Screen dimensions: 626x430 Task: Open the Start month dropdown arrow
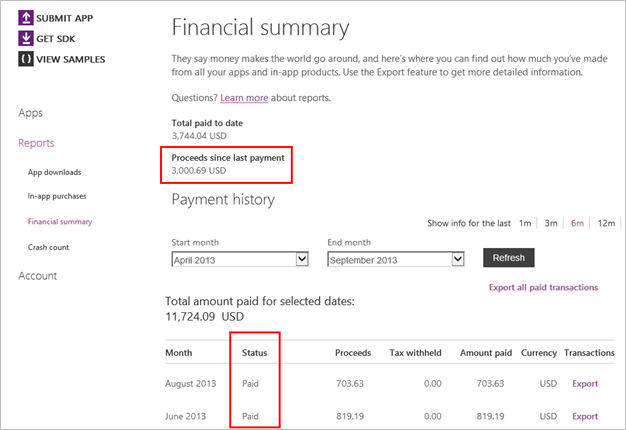click(302, 259)
